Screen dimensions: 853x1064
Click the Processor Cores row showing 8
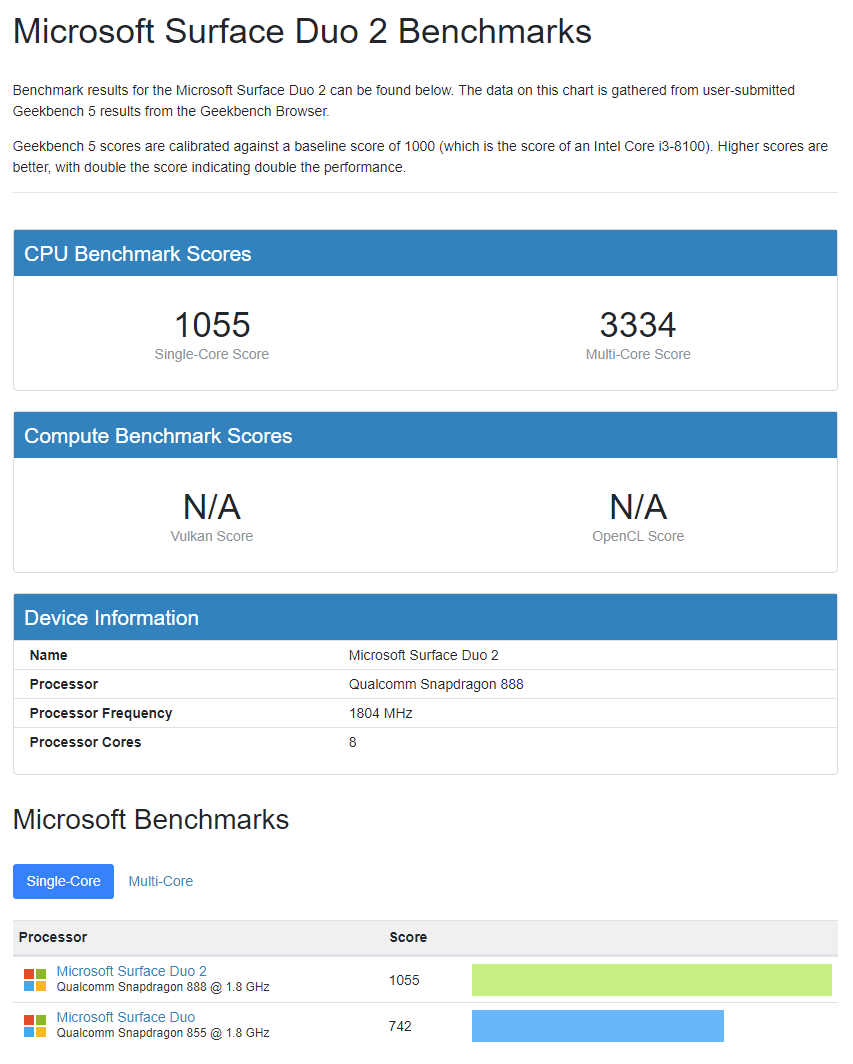[x=350, y=742]
